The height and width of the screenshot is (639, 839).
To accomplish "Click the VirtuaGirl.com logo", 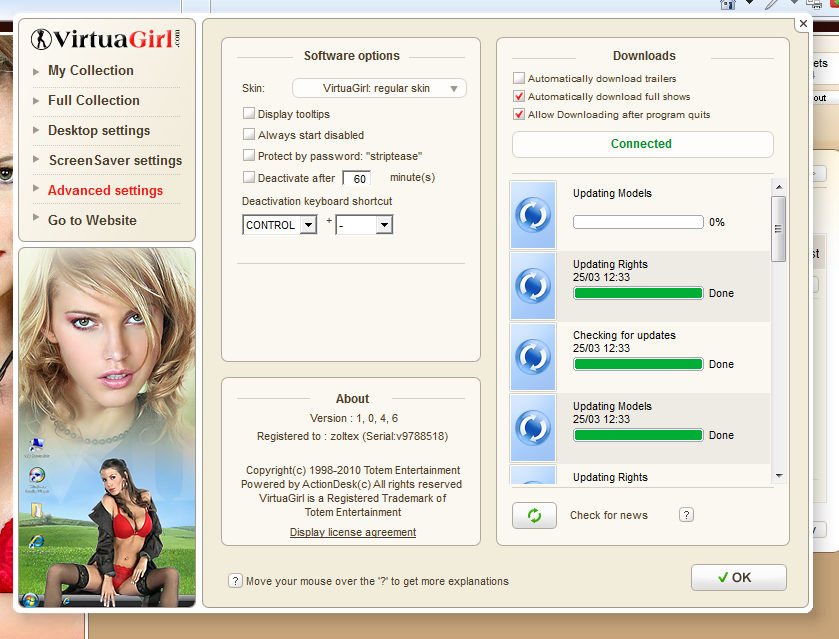I will coord(105,39).
